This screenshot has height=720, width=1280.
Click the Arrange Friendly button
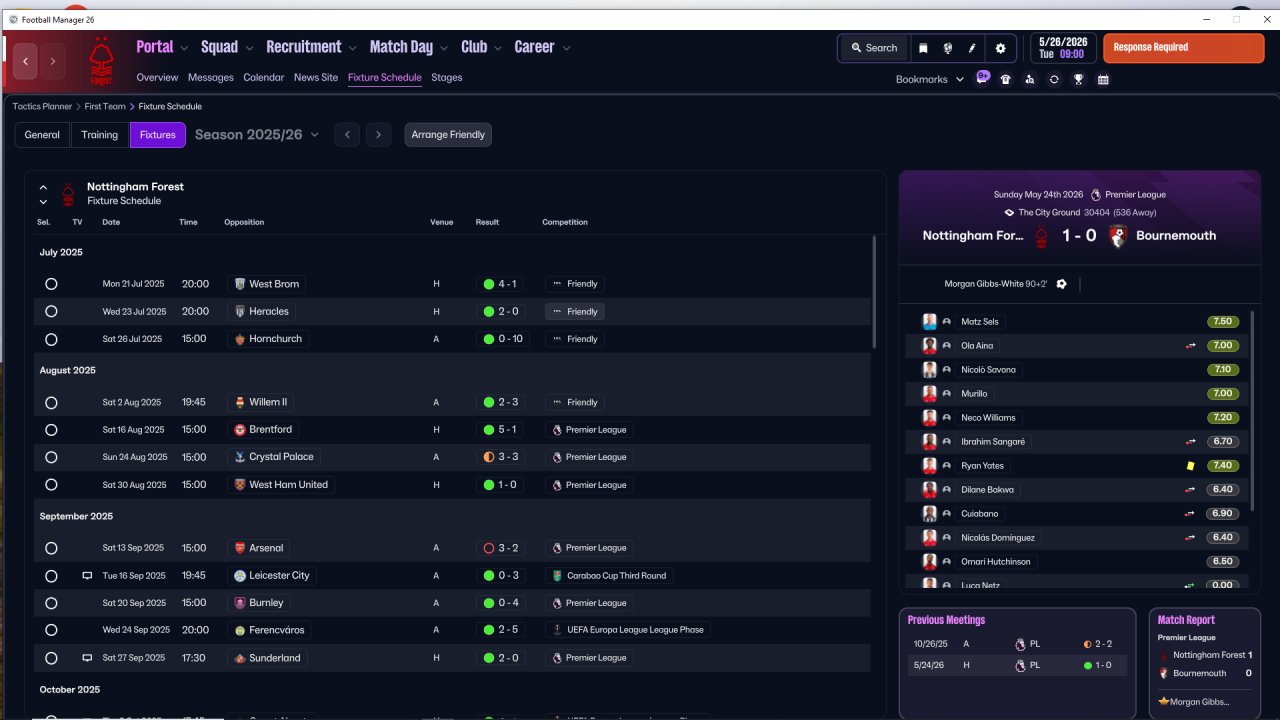(x=448, y=135)
